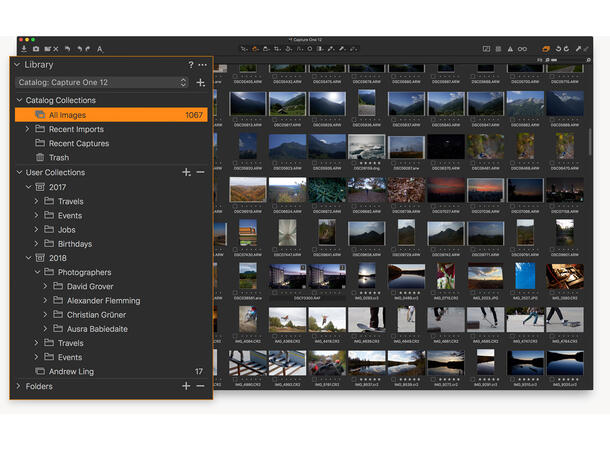Click the plus icon beside catalog selector
The width and height of the screenshot is (610, 450).
tap(201, 83)
